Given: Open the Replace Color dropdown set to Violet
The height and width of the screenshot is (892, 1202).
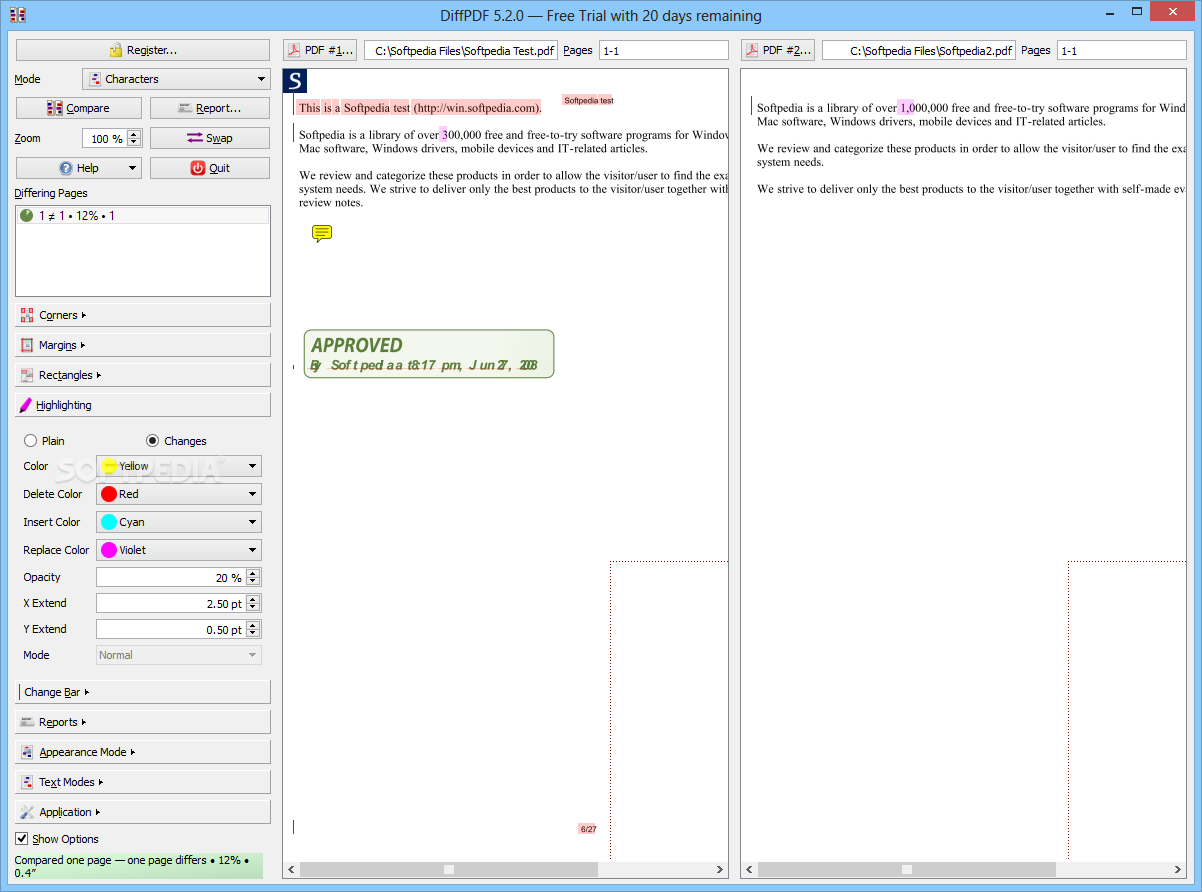Looking at the screenshot, I should [x=179, y=550].
